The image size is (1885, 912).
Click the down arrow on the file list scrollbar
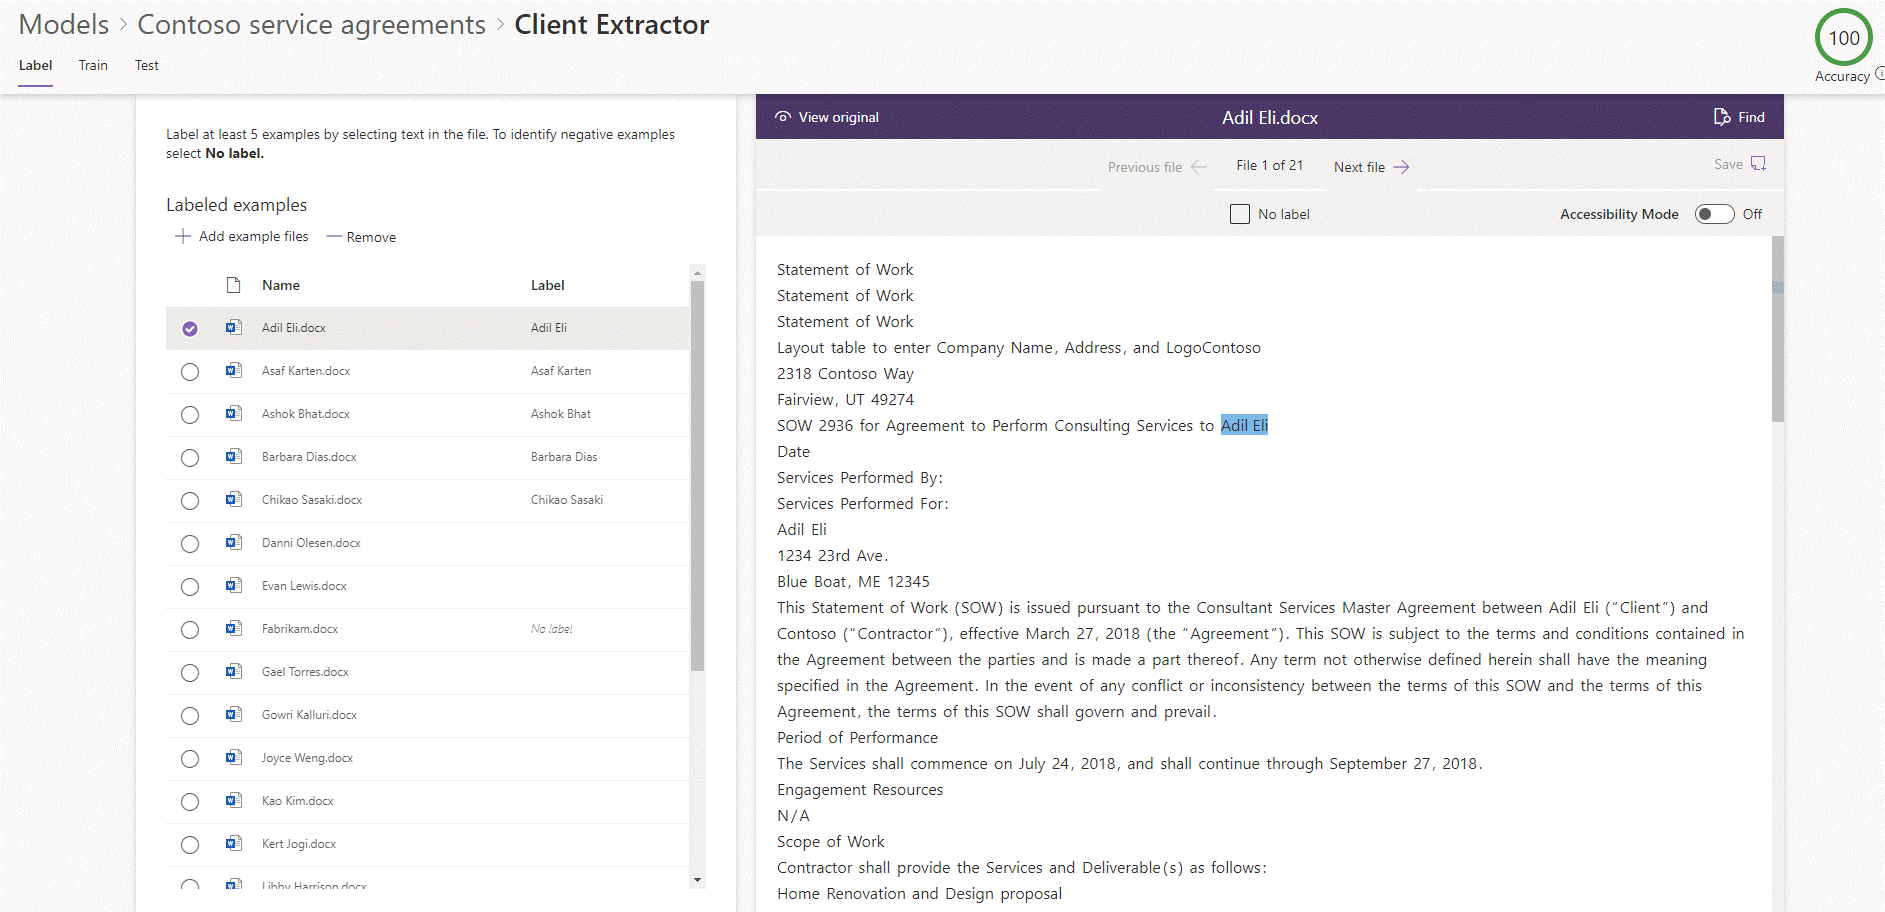pos(697,881)
